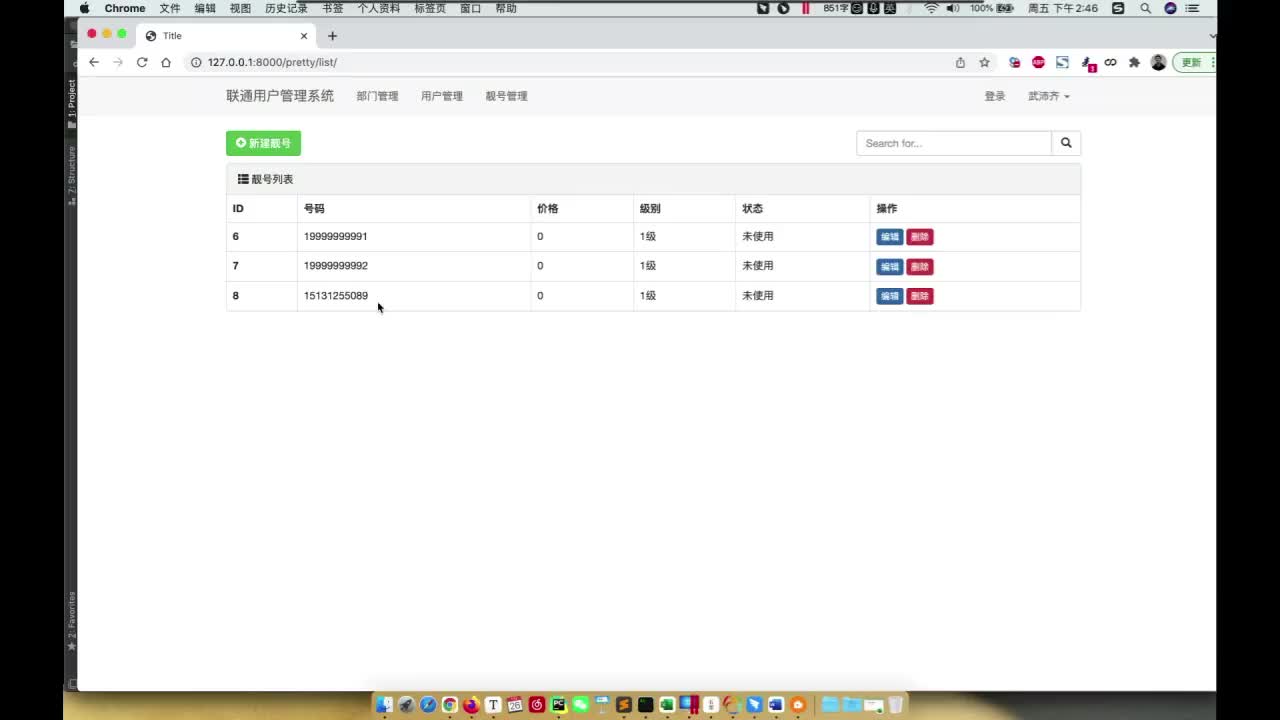
Task: Bookmark this page with the star
Action: coord(984,62)
